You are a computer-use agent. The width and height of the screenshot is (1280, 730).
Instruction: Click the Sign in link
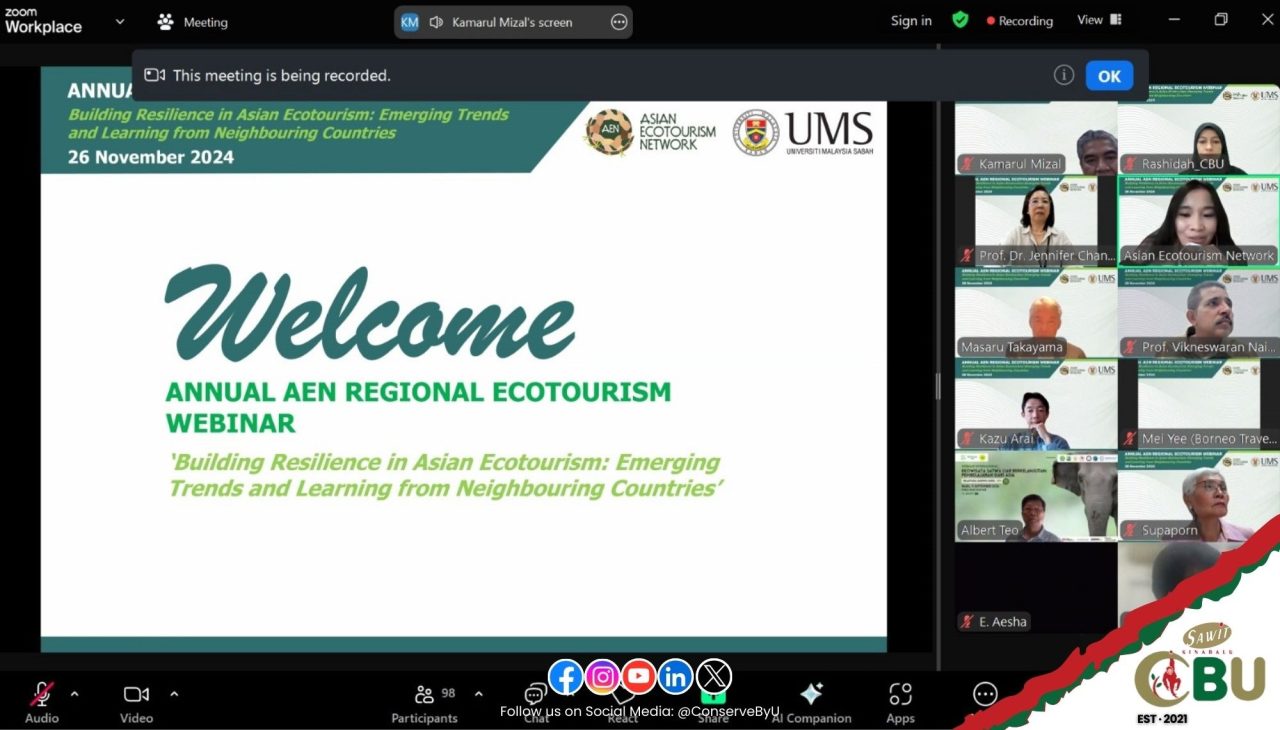pos(911,21)
